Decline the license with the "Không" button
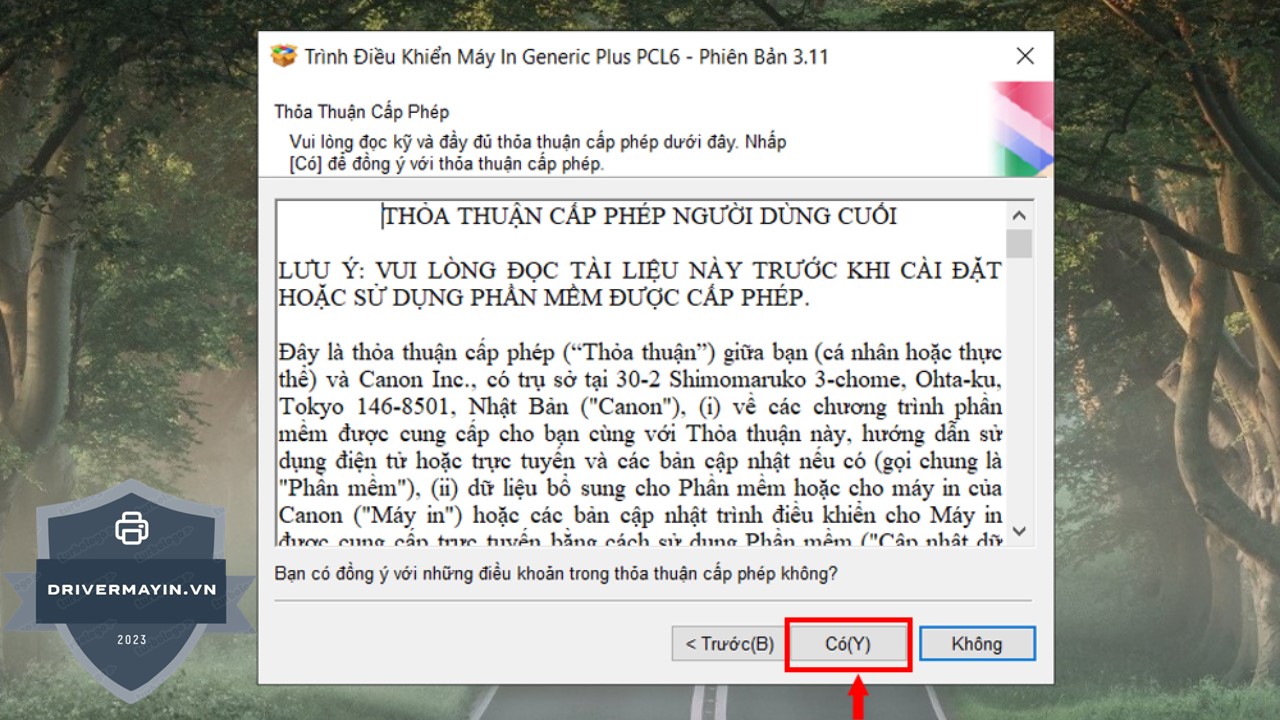This screenshot has width=1280, height=720. (x=977, y=644)
